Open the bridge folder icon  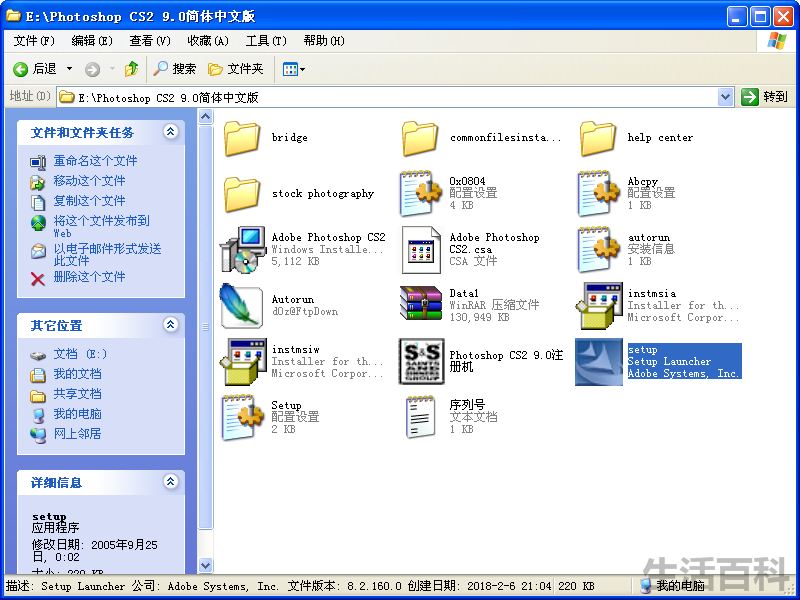click(242, 138)
